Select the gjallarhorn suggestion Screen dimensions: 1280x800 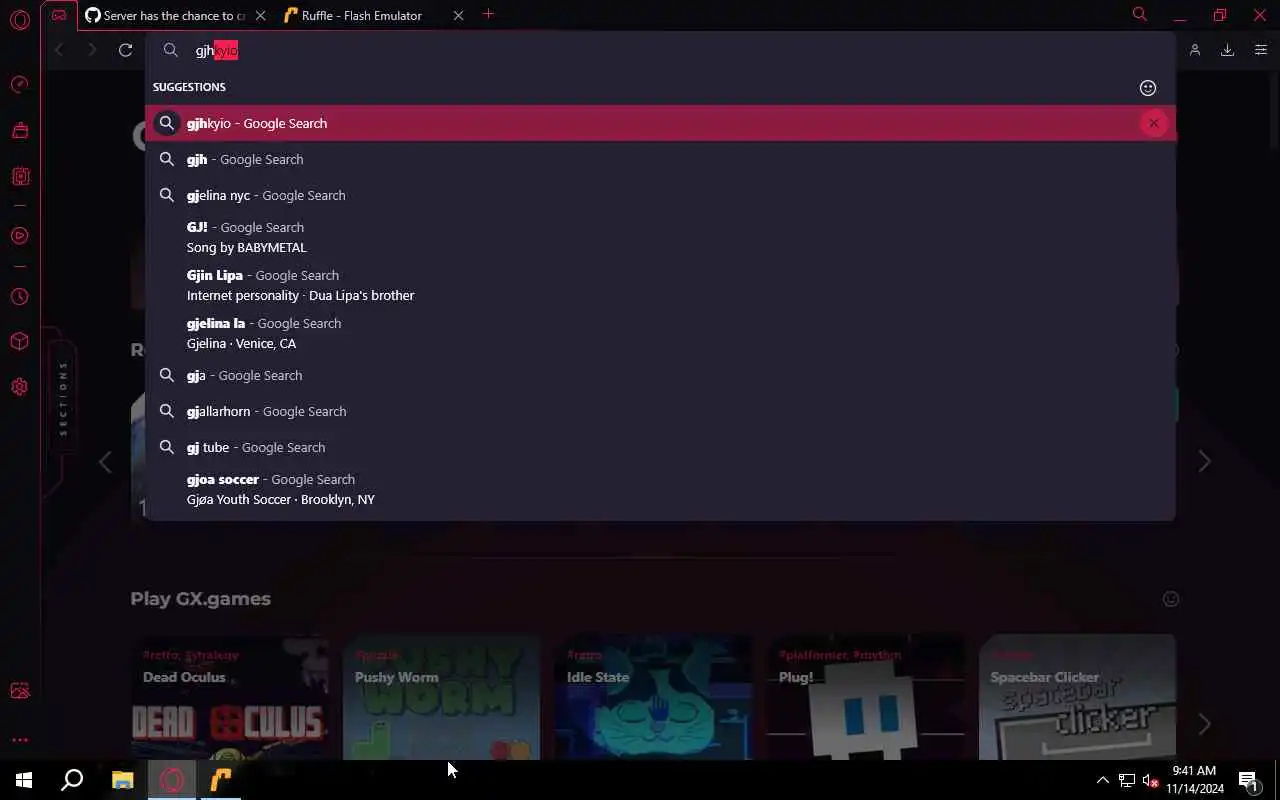[660, 411]
